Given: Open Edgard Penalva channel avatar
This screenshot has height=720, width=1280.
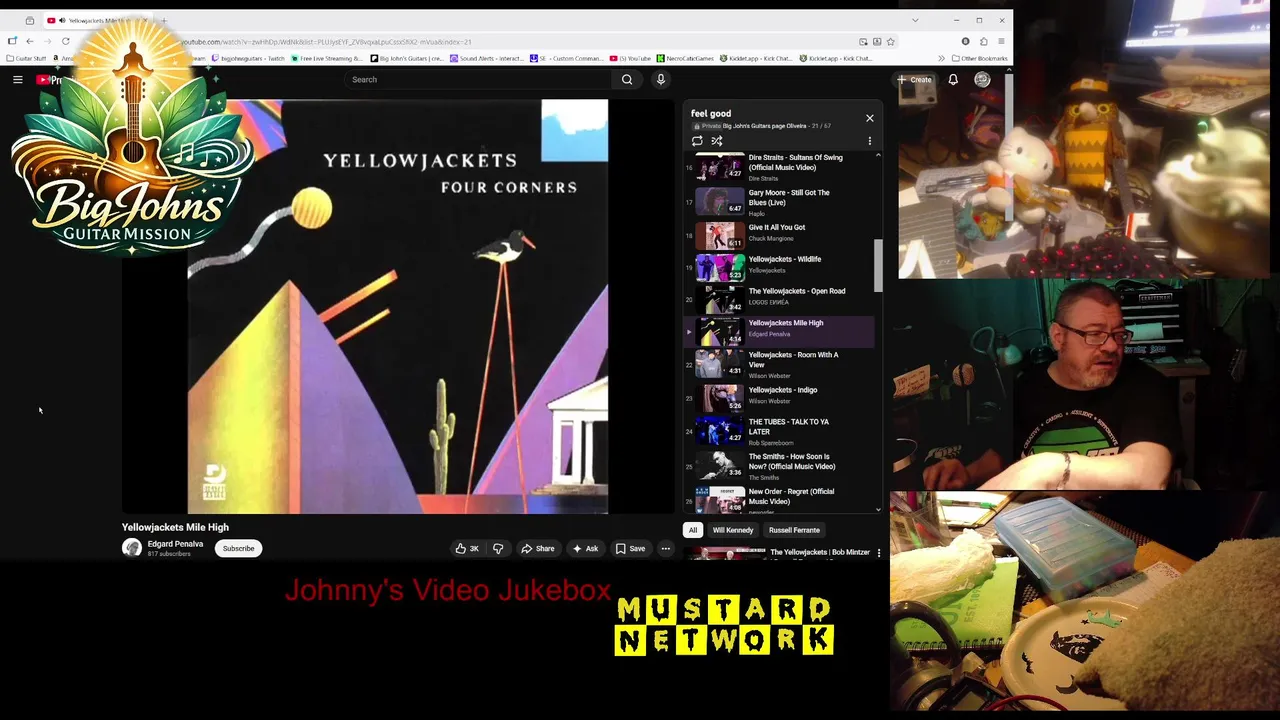Looking at the screenshot, I should pyautogui.click(x=132, y=548).
